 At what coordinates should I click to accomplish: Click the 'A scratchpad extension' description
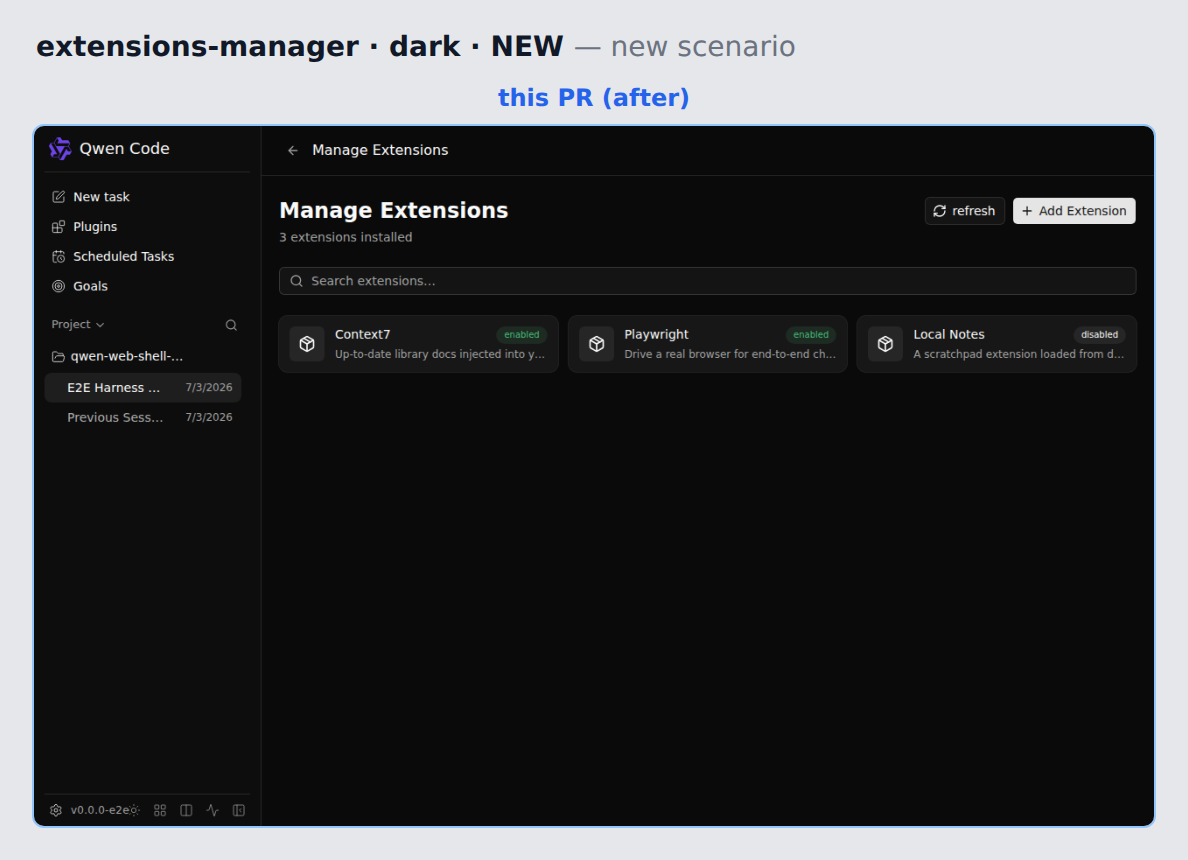tap(1018, 354)
